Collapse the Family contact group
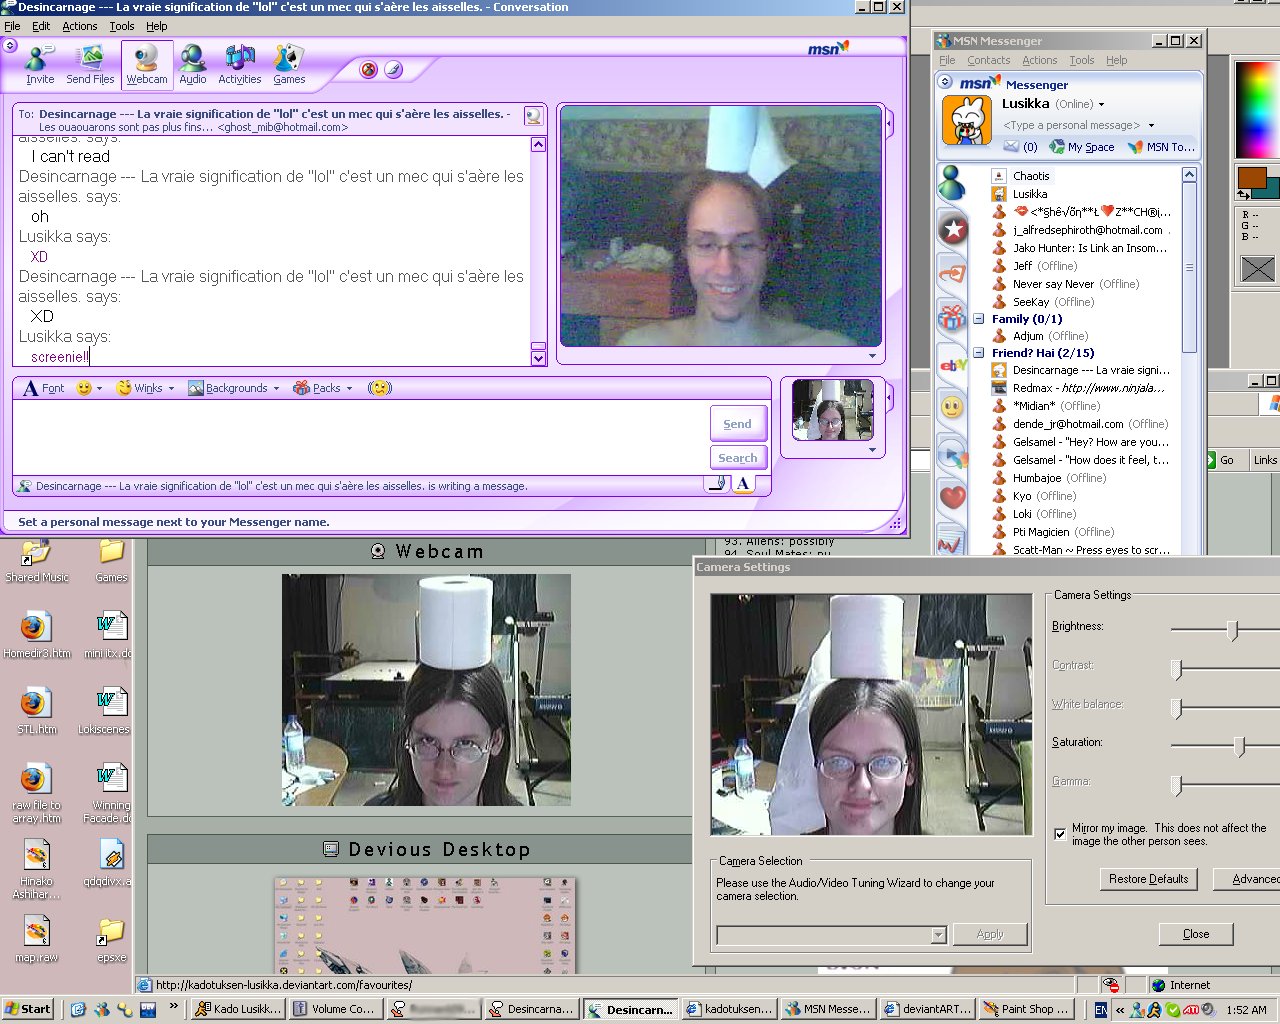 click(979, 319)
